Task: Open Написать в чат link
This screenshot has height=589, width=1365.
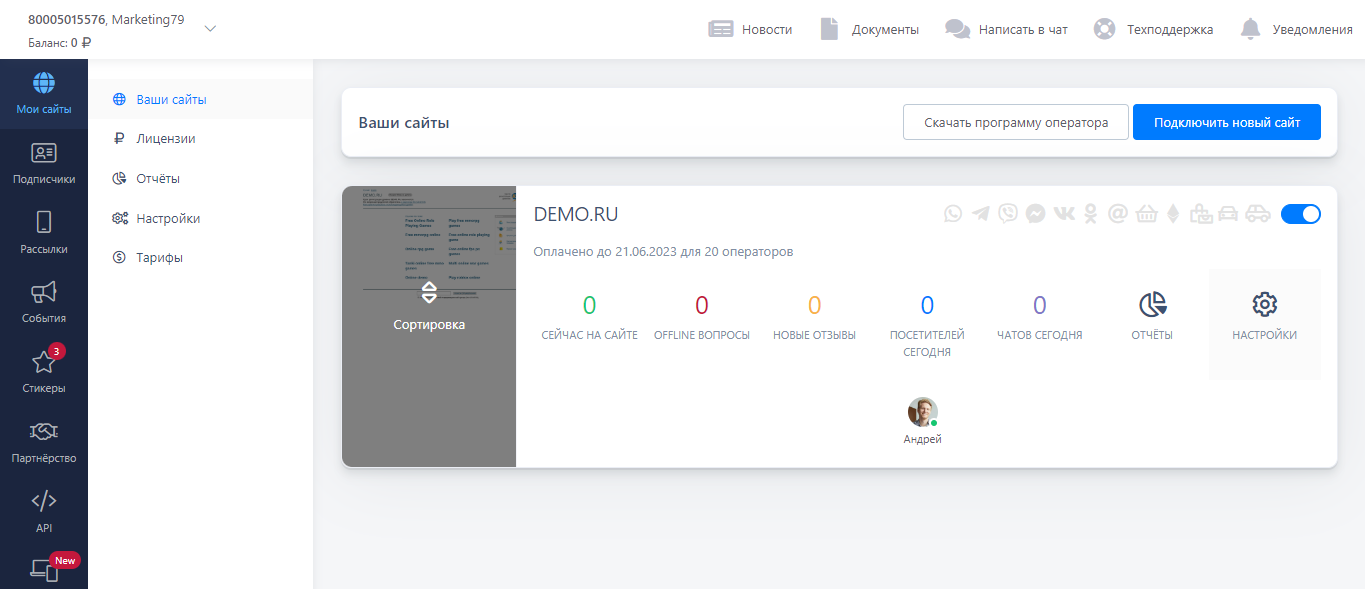Action: point(1006,29)
